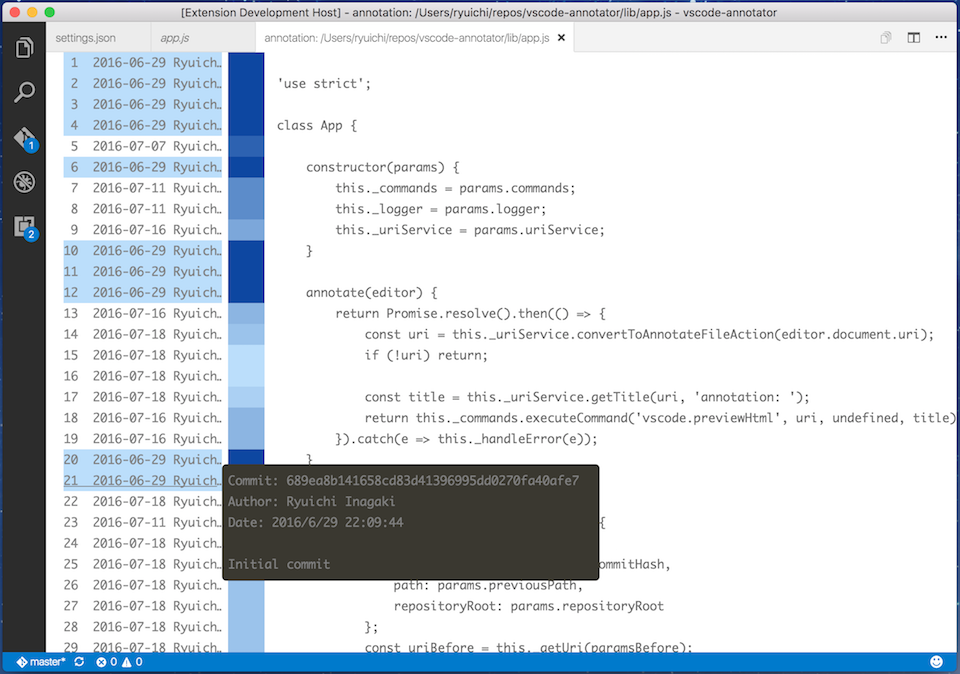Open the Debug view
The width and height of the screenshot is (960, 674).
click(24, 182)
